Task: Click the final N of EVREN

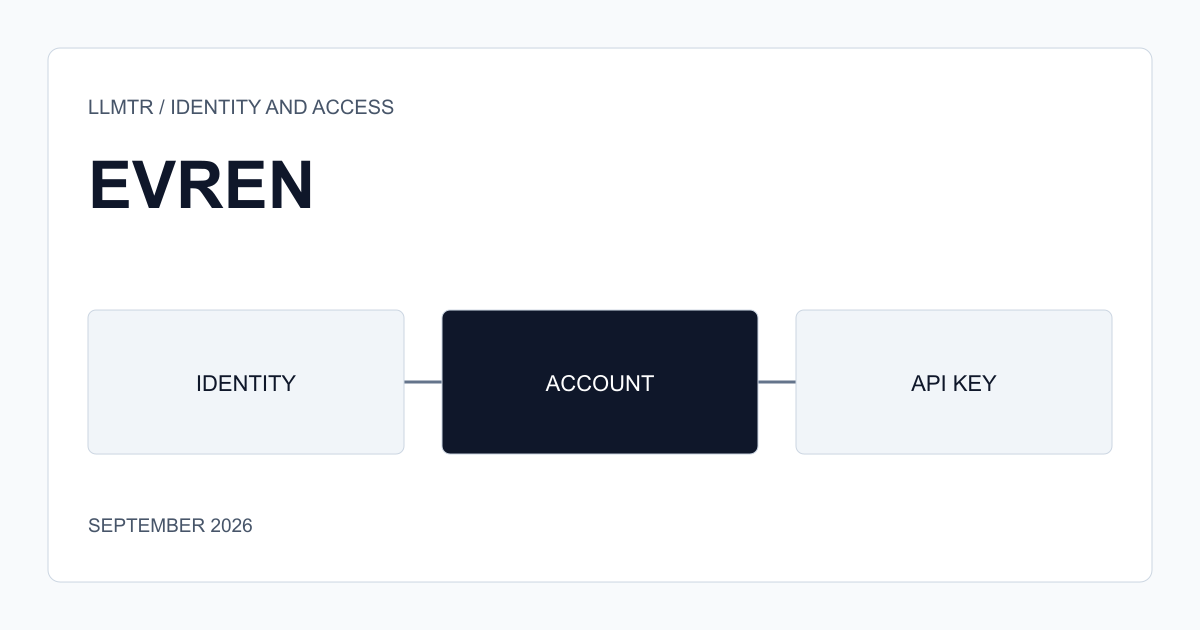Action: (291, 185)
